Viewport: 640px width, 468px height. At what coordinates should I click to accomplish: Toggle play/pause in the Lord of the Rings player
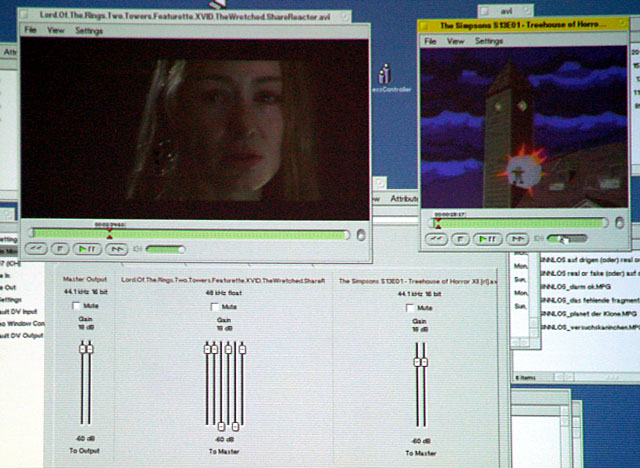click(x=89, y=249)
